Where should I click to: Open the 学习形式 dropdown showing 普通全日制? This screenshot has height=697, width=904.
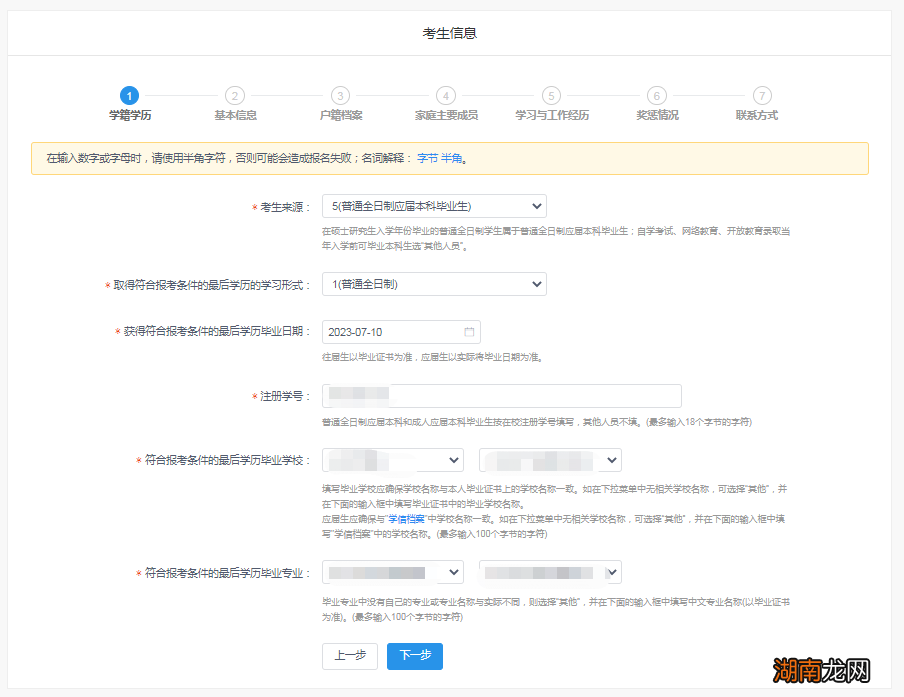[434, 283]
